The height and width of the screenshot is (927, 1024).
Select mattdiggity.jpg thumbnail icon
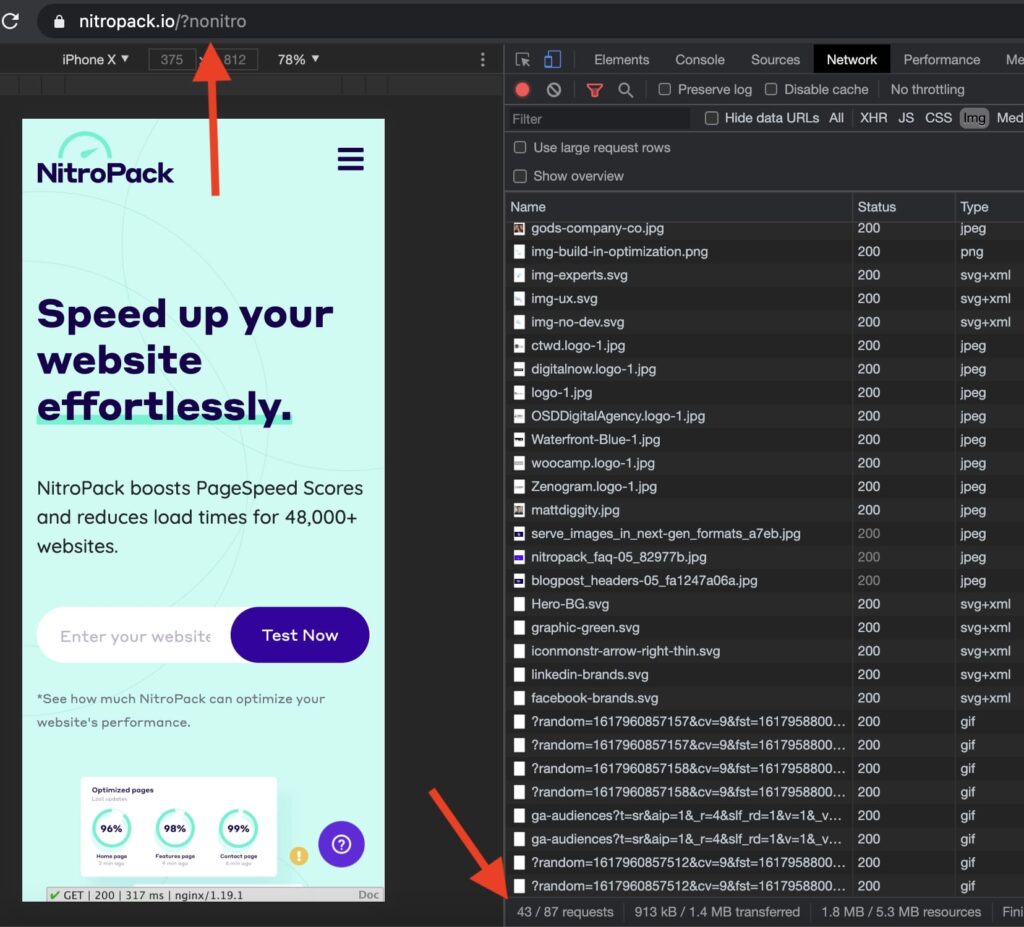point(519,510)
